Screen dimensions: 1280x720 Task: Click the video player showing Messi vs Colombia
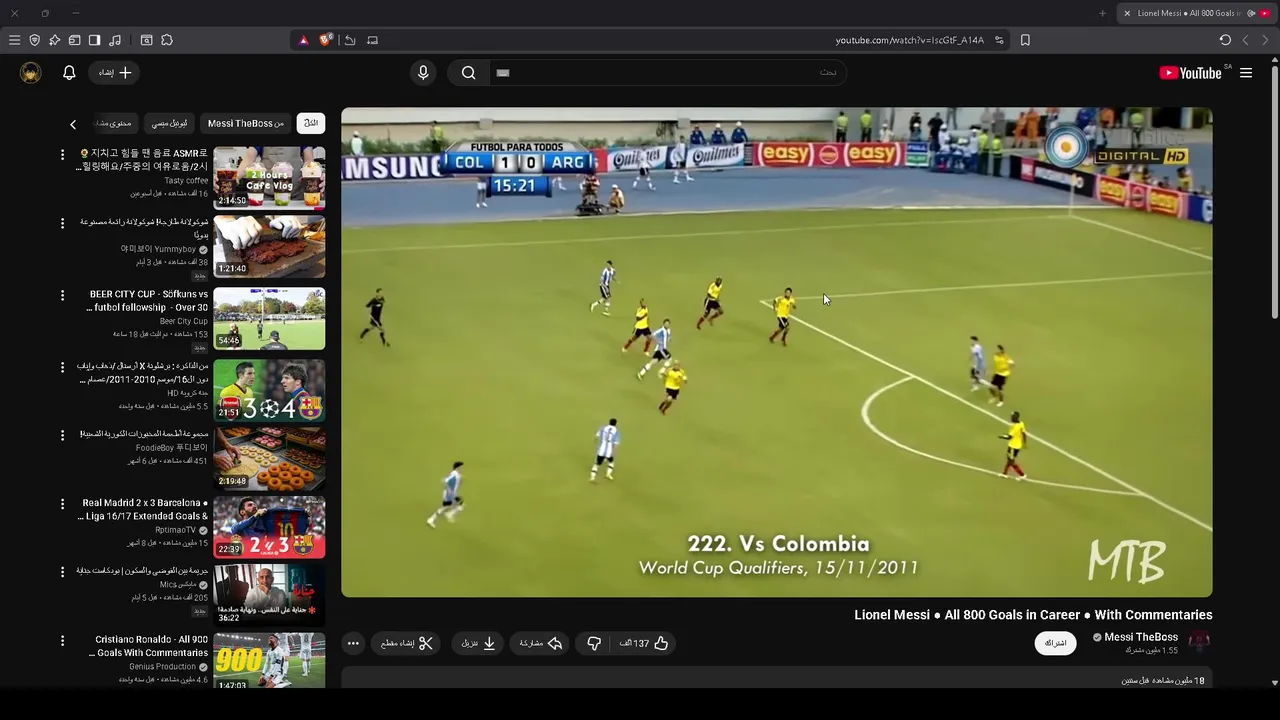777,352
